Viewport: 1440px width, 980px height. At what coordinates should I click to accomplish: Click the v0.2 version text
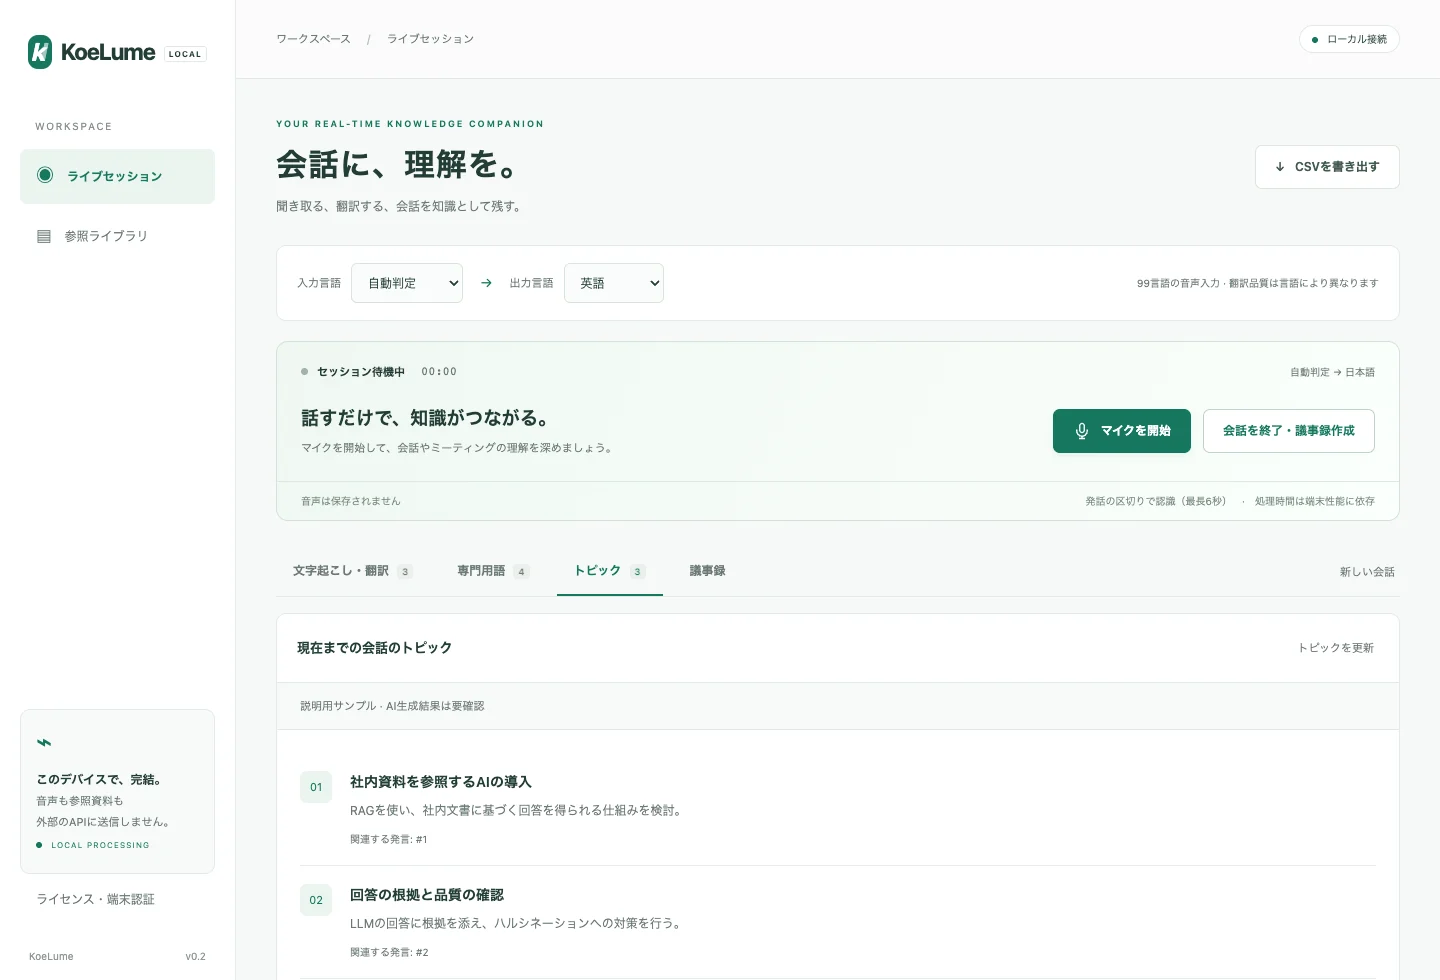coord(195,957)
